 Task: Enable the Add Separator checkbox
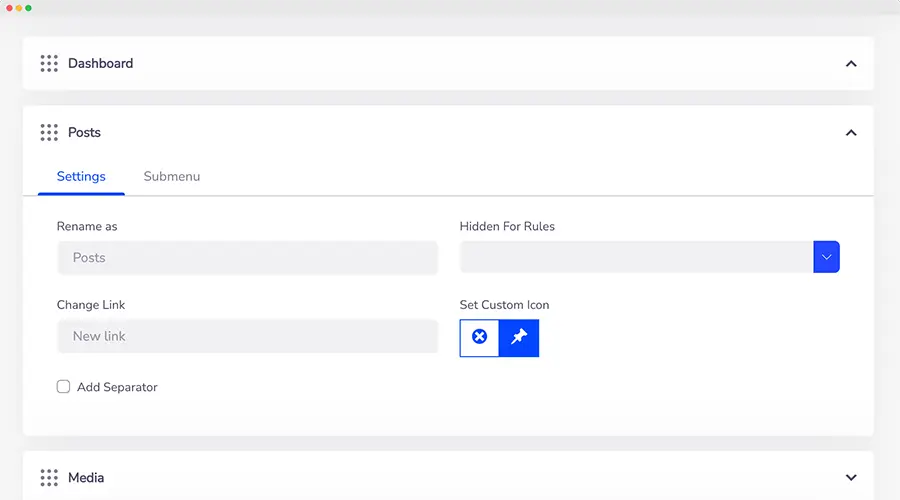point(63,386)
